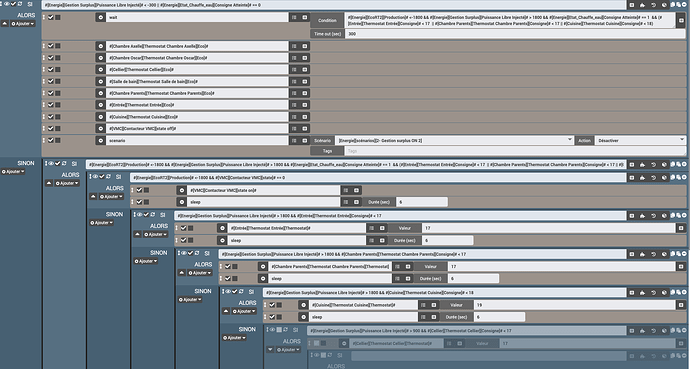Edit condition Puissance Libre Injecté > 900 Cellier

click(x=466, y=330)
